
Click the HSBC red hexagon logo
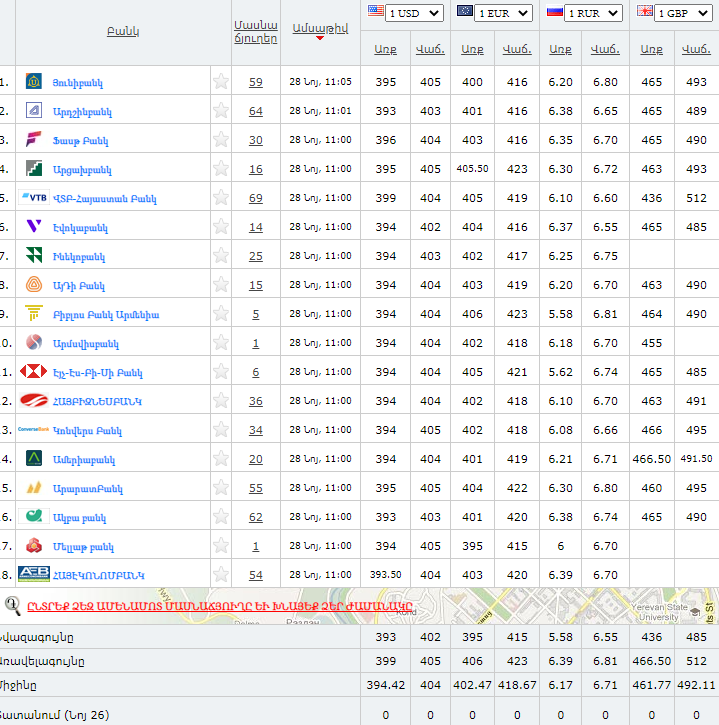click(x=34, y=371)
